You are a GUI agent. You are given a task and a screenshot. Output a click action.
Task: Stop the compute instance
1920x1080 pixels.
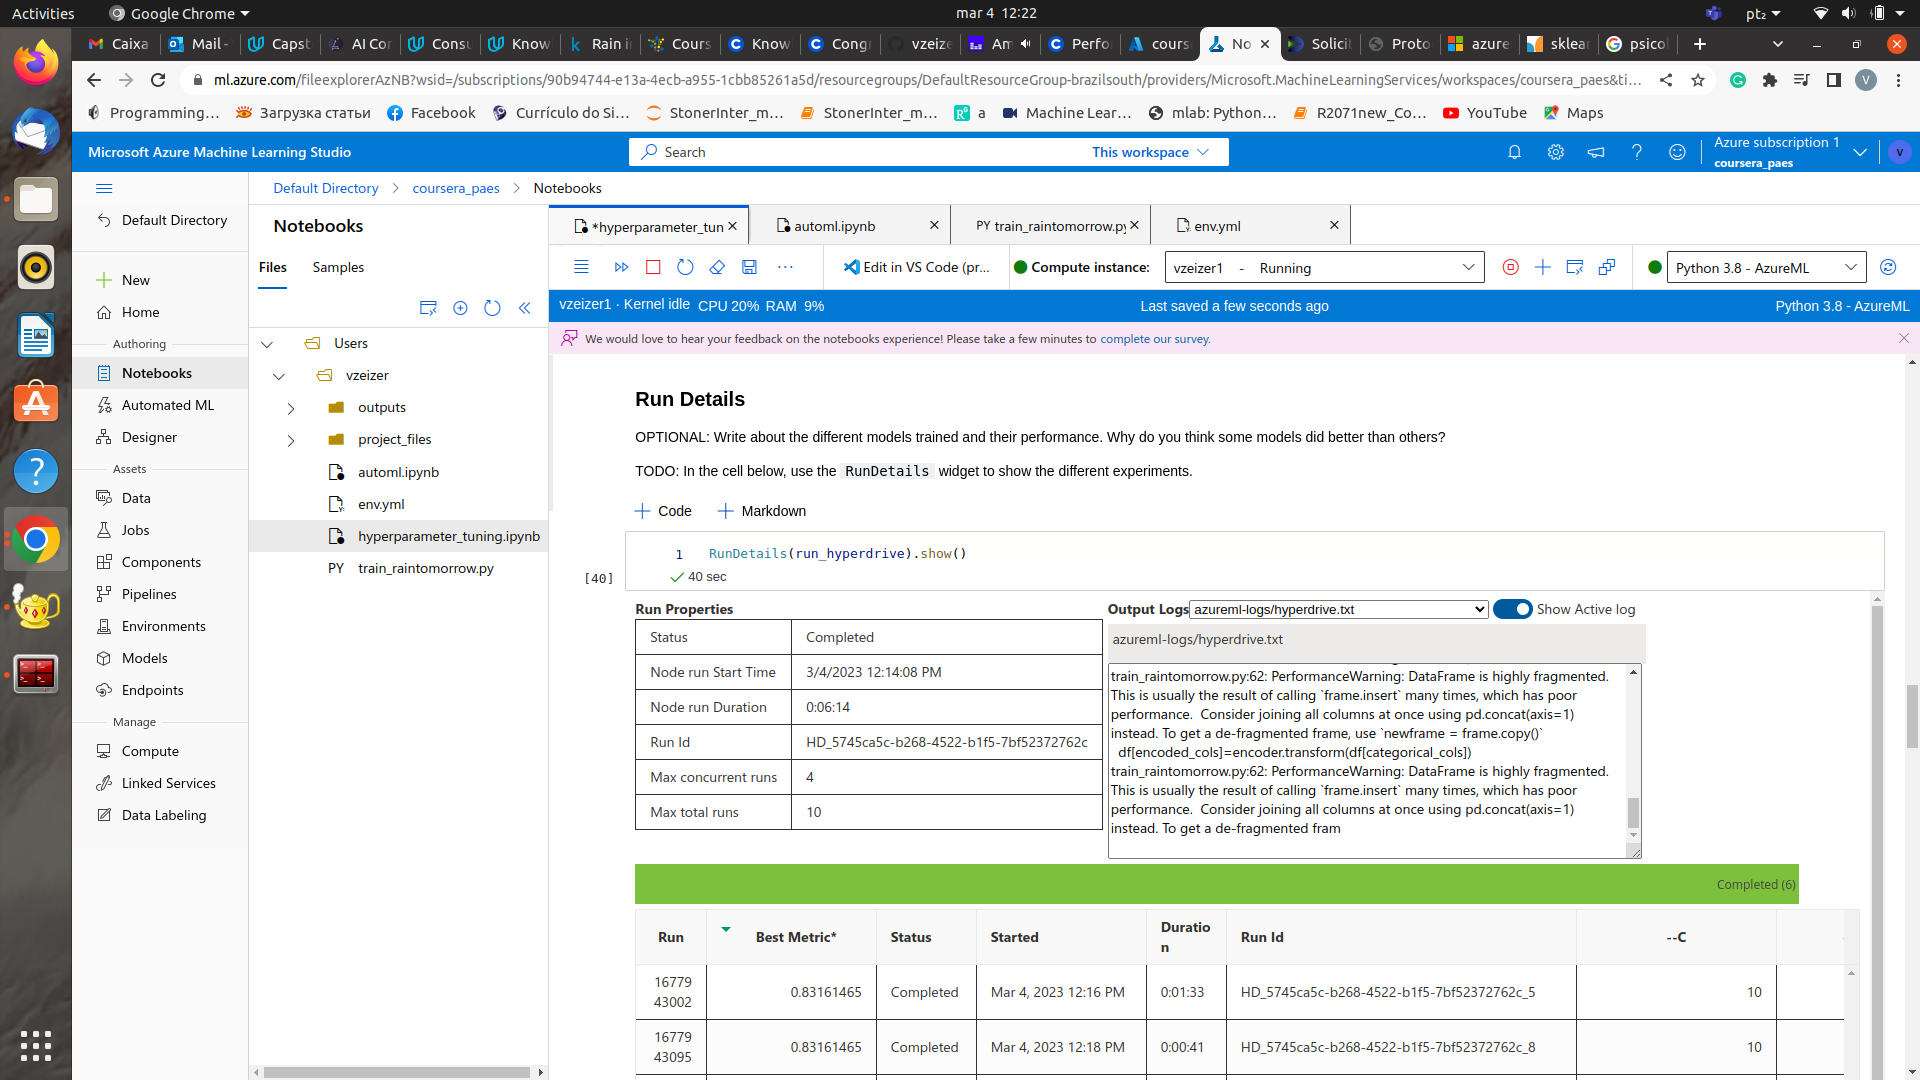coord(1510,267)
